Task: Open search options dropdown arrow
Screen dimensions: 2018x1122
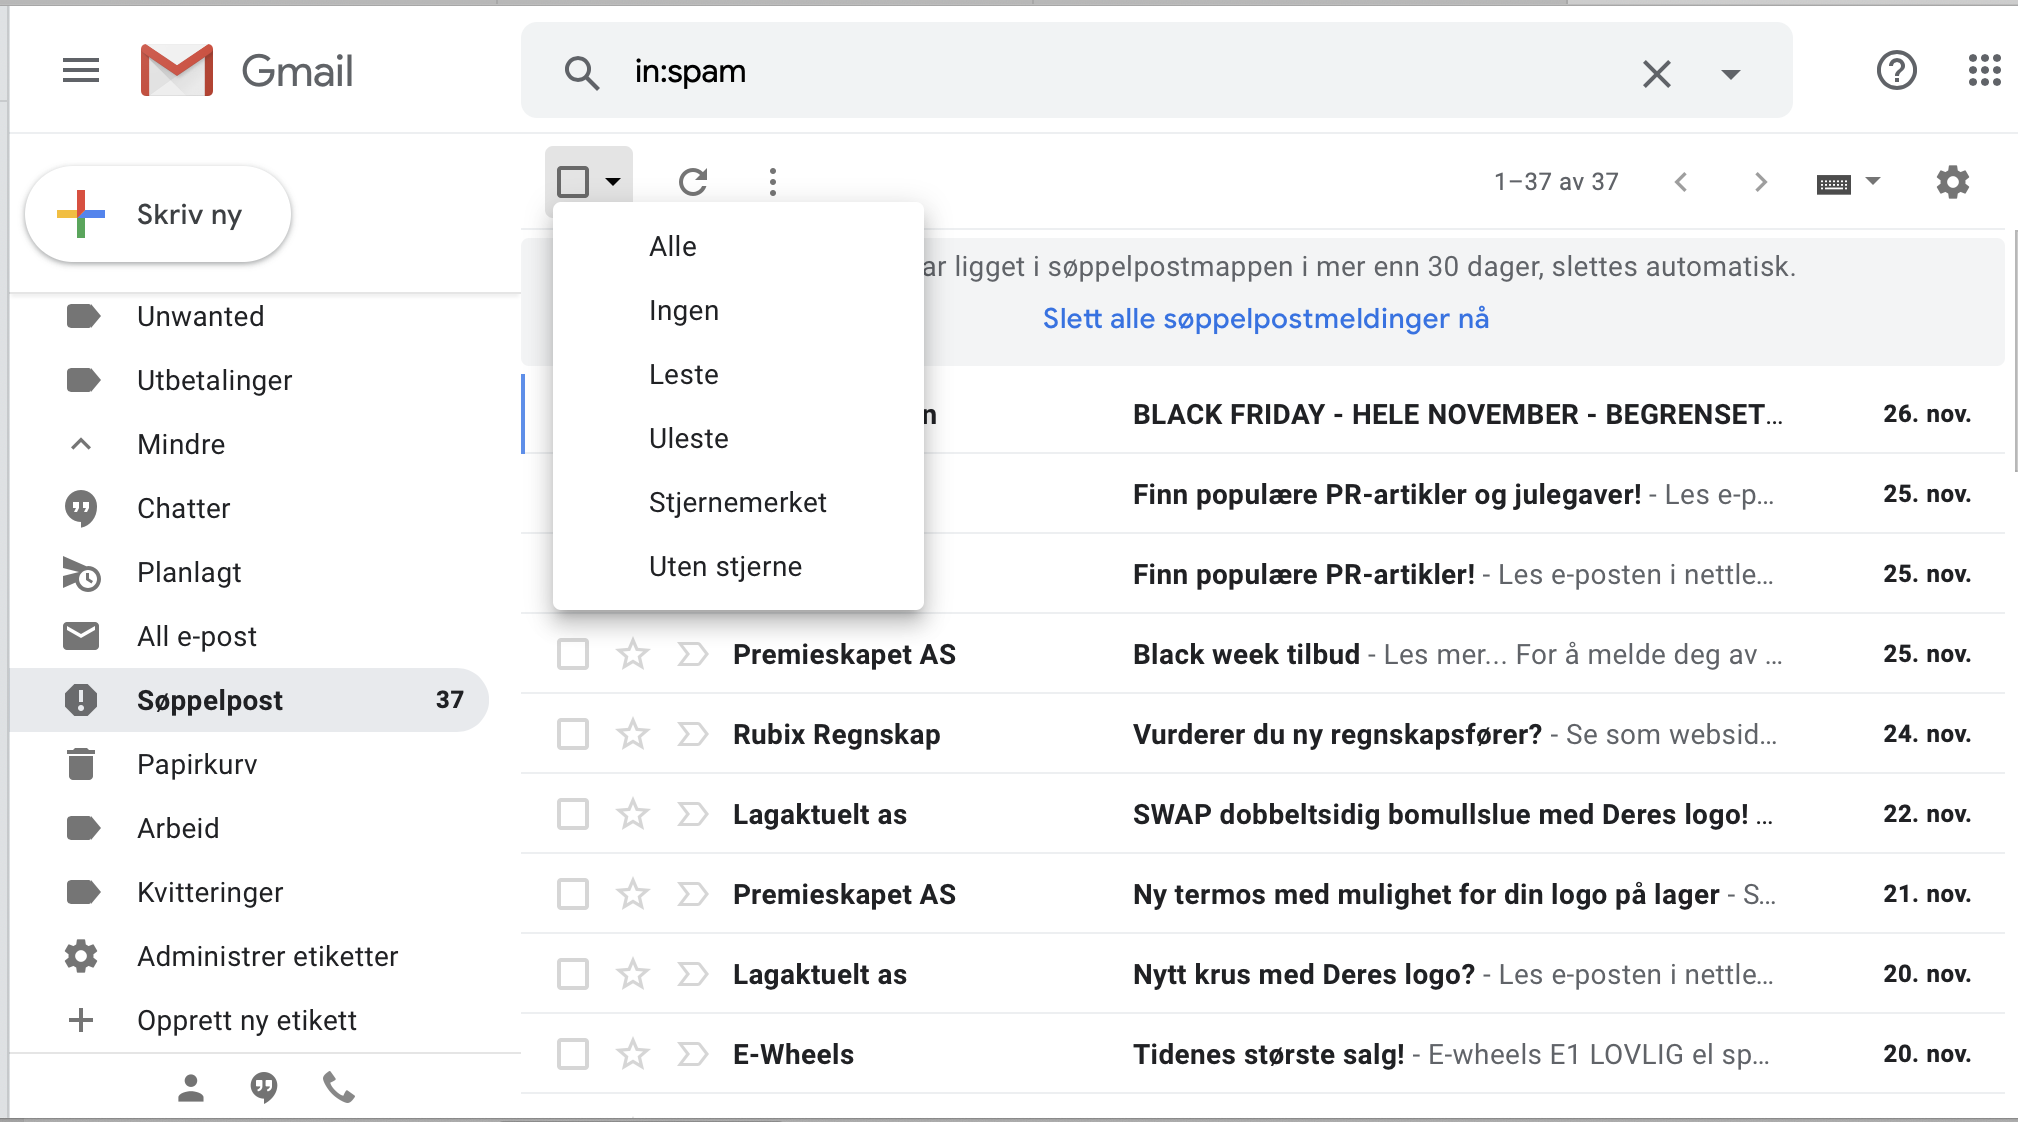Action: pyautogui.click(x=1729, y=72)
